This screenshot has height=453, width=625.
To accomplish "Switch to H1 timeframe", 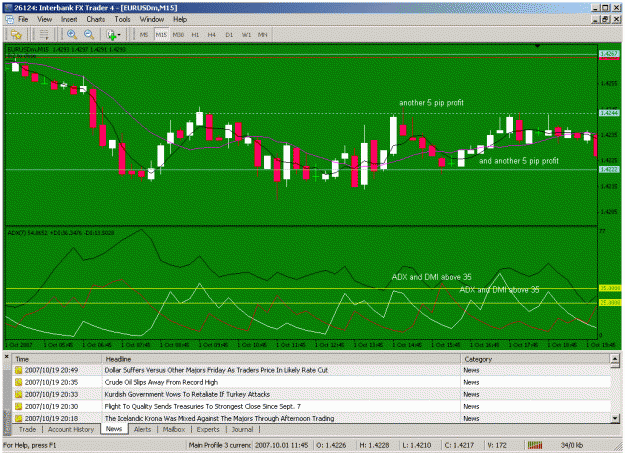I will click(x=195, y=35).
